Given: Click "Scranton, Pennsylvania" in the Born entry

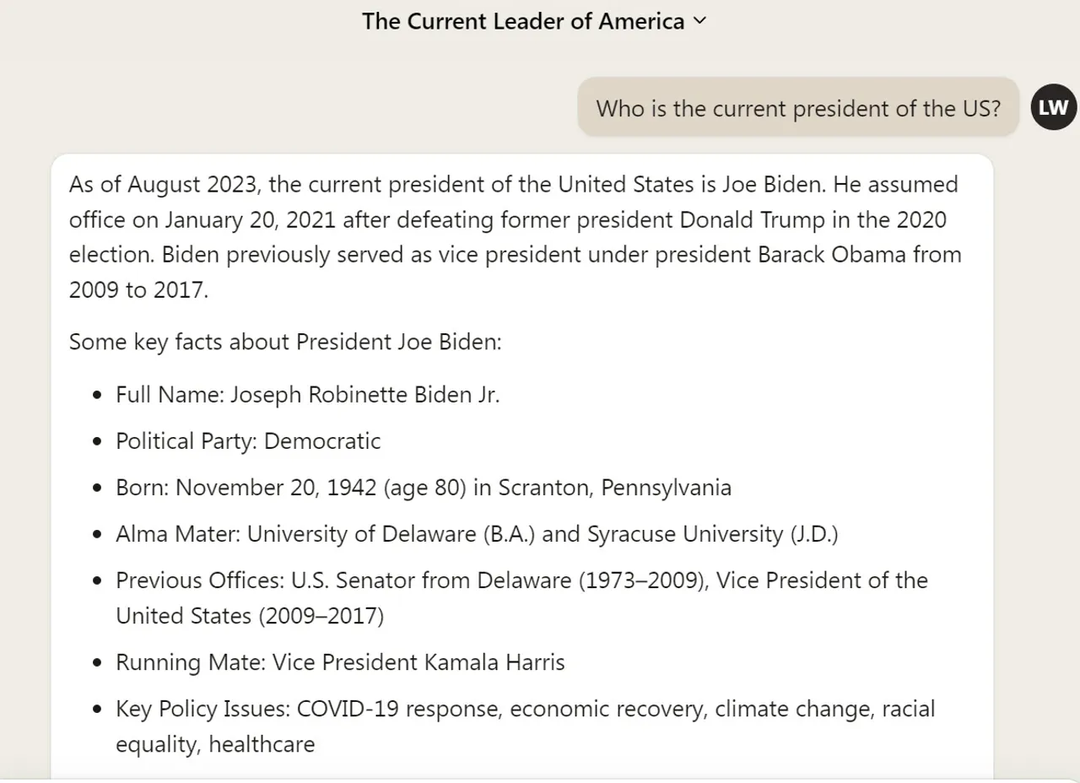Looking at the screenshot, I should [614, 488].
